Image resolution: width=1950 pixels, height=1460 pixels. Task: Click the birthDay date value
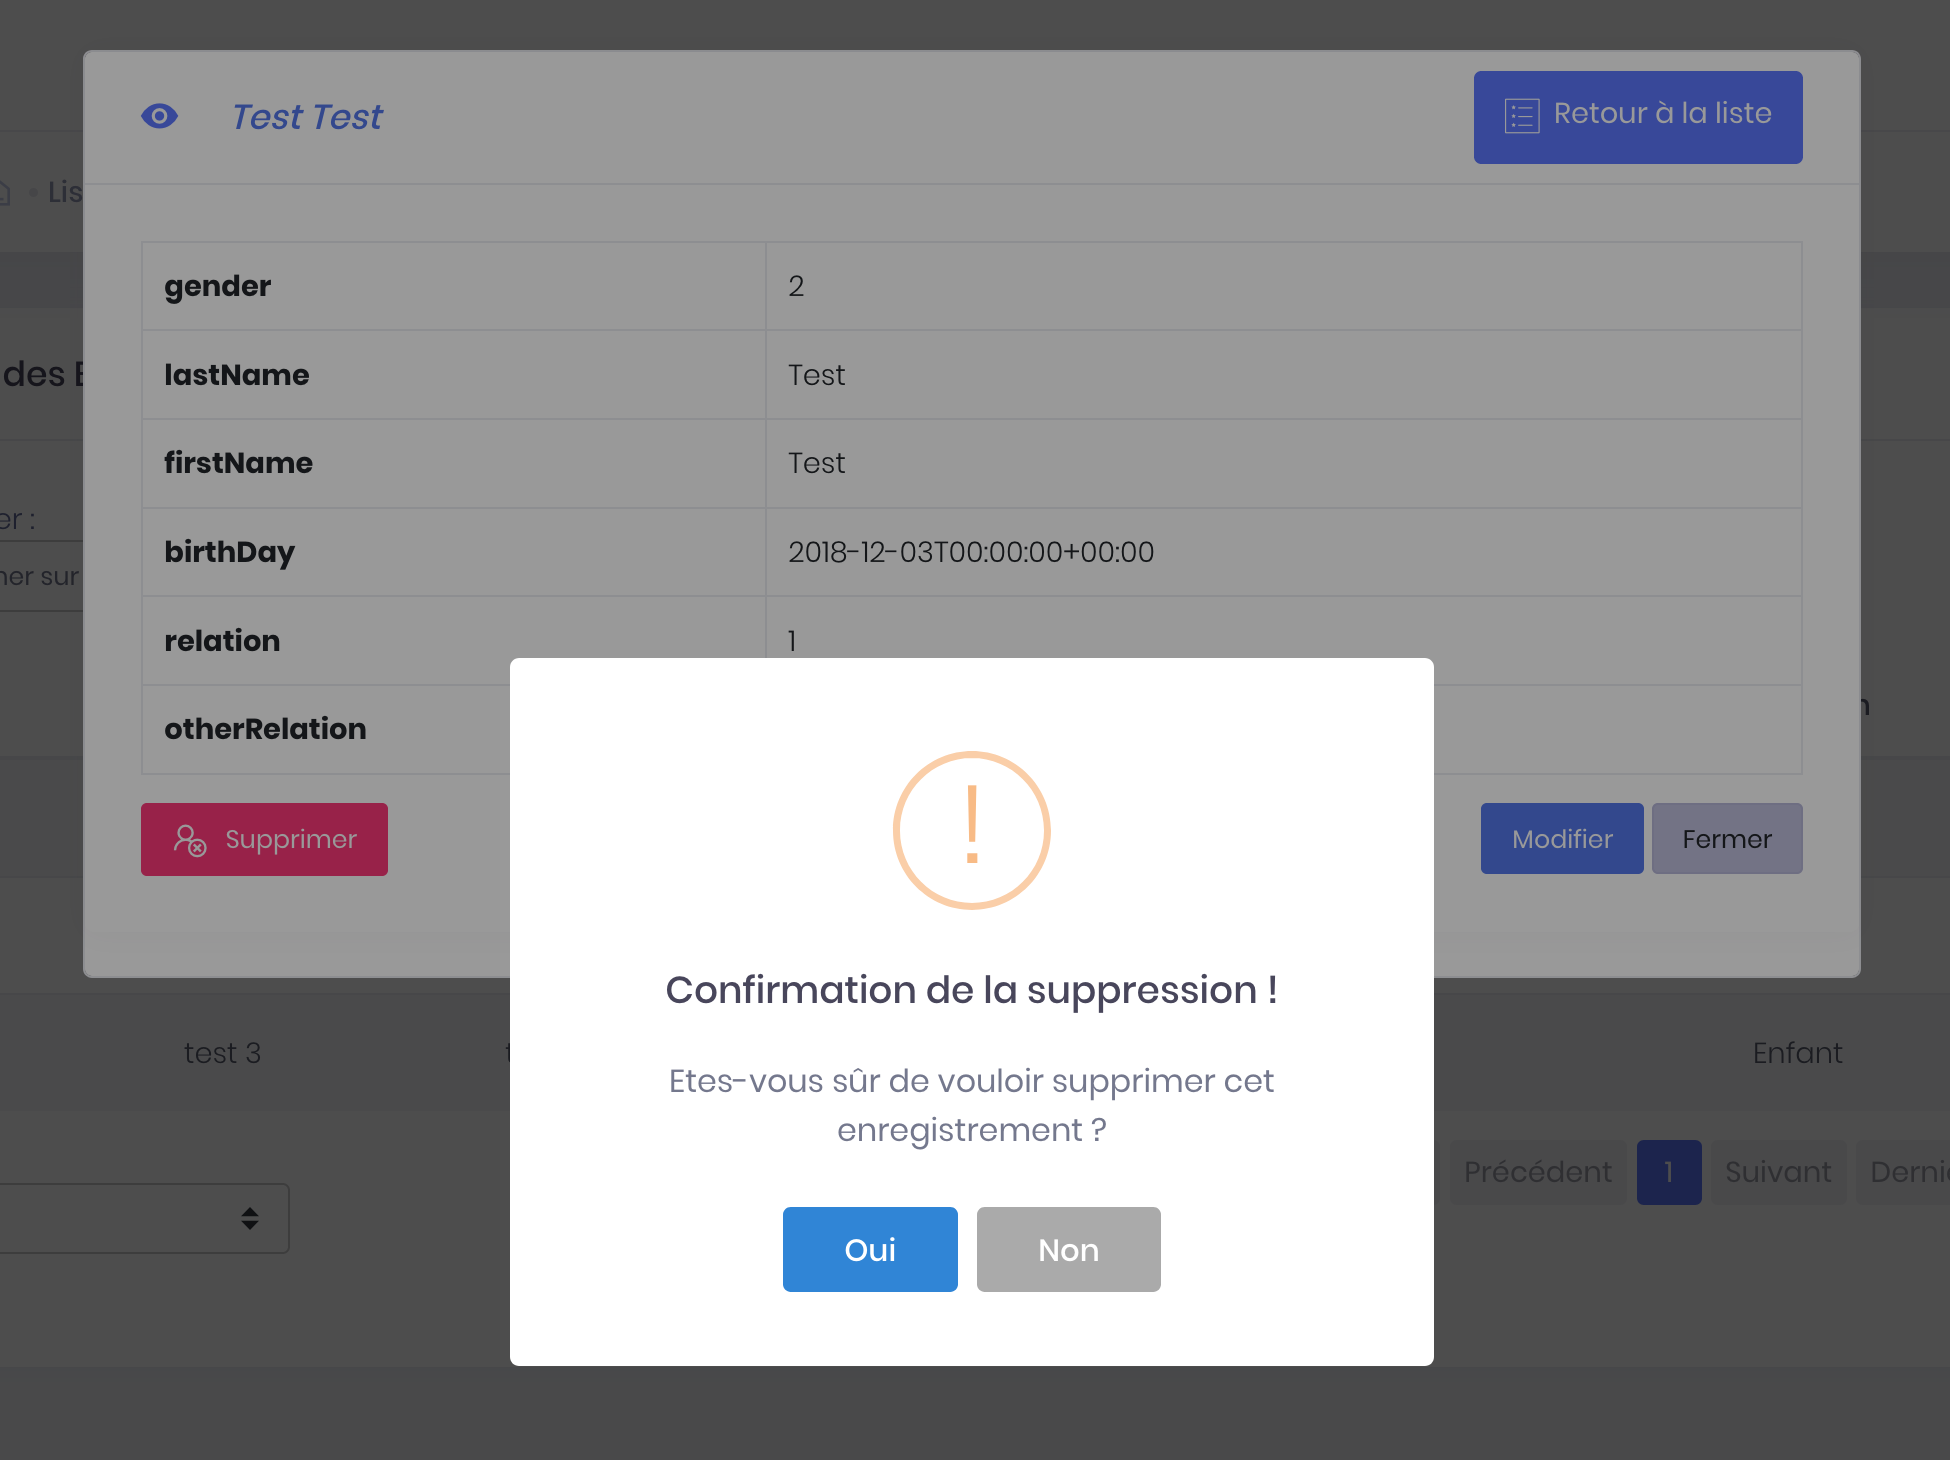coord(970,552)
